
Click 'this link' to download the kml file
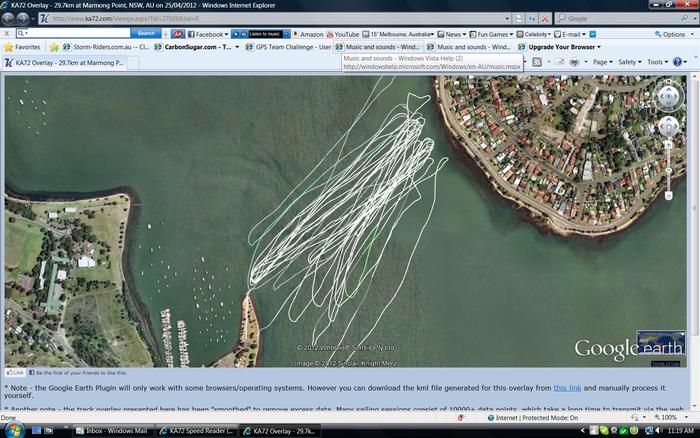click(567, 386)
